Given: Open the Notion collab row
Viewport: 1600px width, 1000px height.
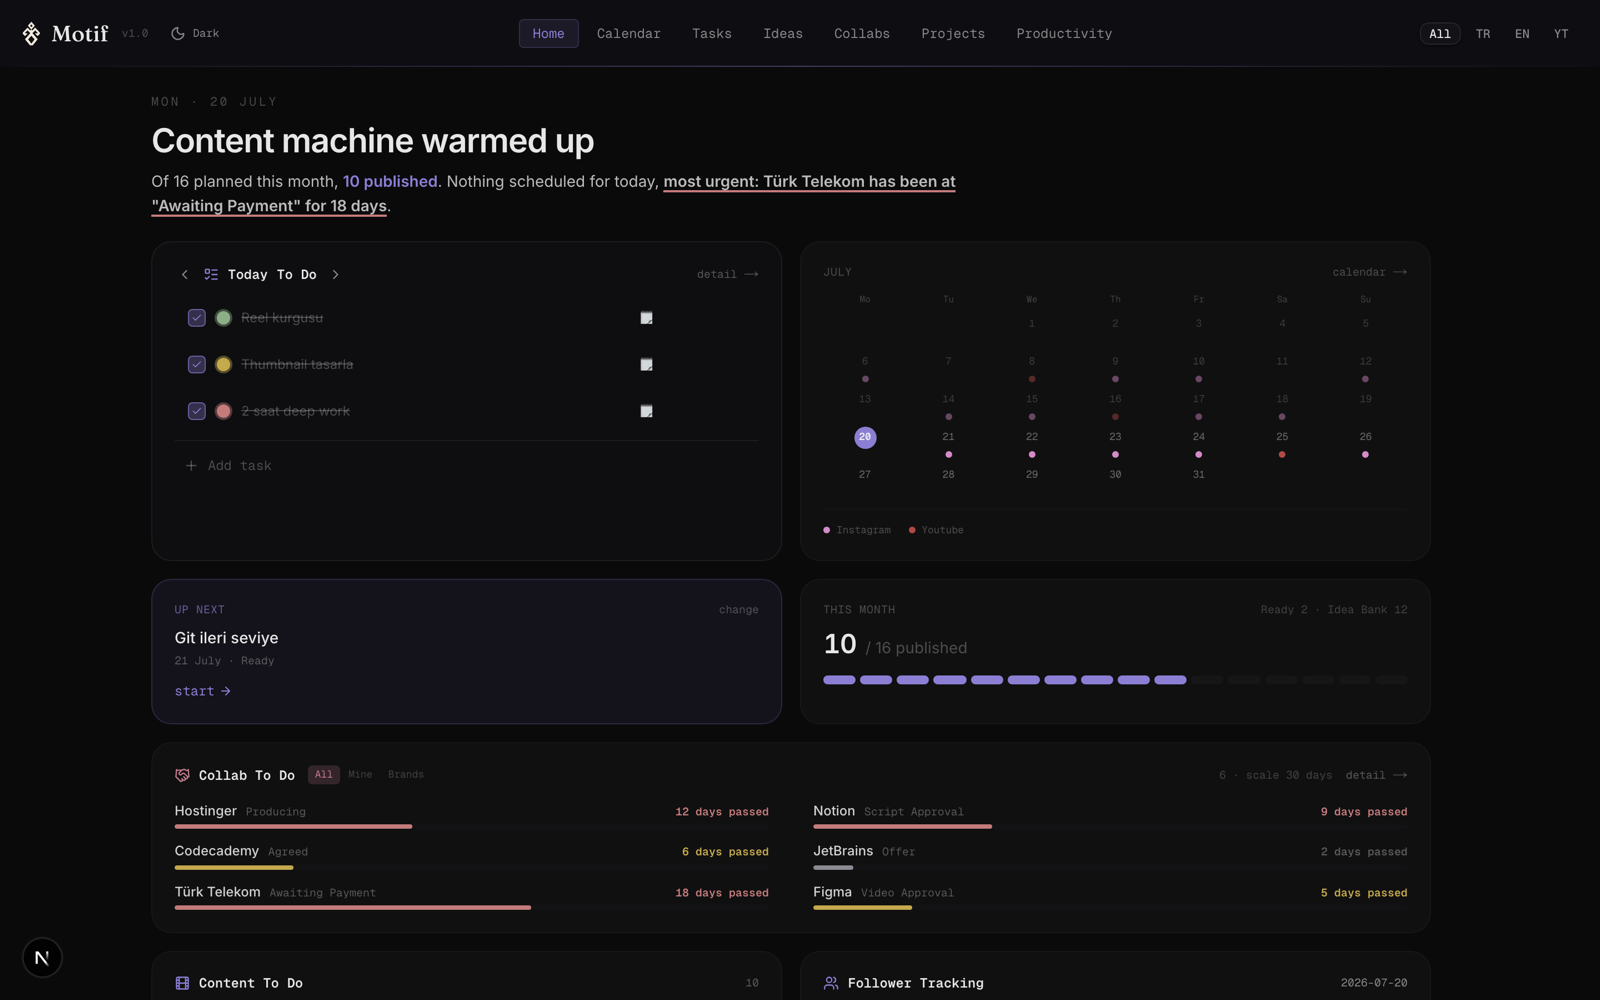Looking at the screenshot, I should coord(1110,816).
